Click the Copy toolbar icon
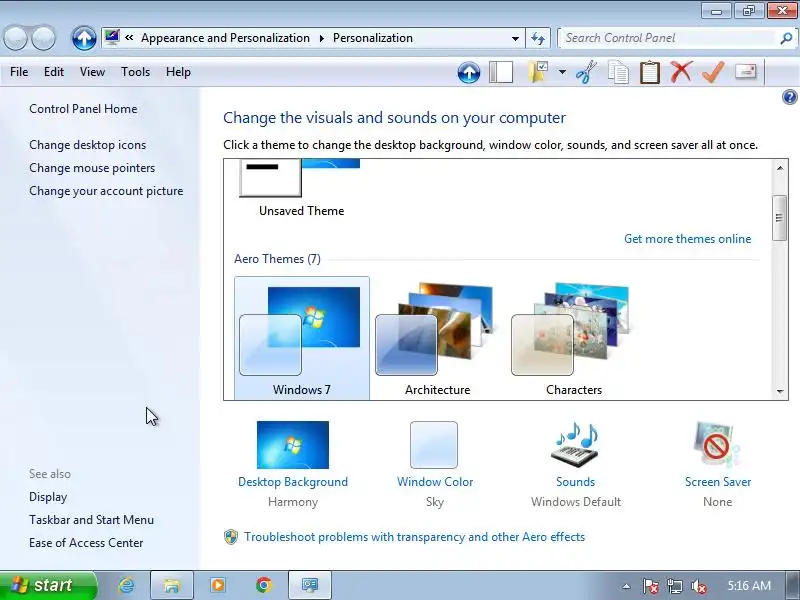 tap(618, 72)
